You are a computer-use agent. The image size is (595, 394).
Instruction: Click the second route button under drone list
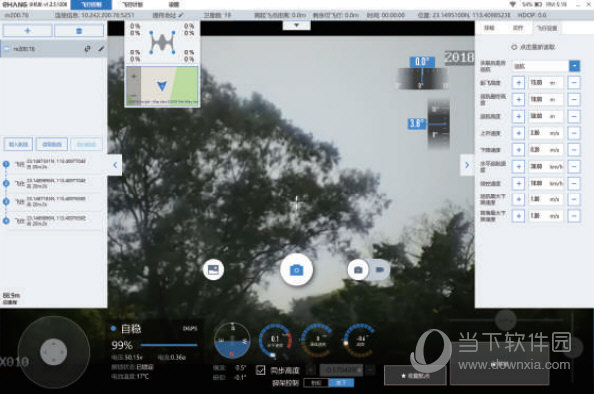coord(52,144)
